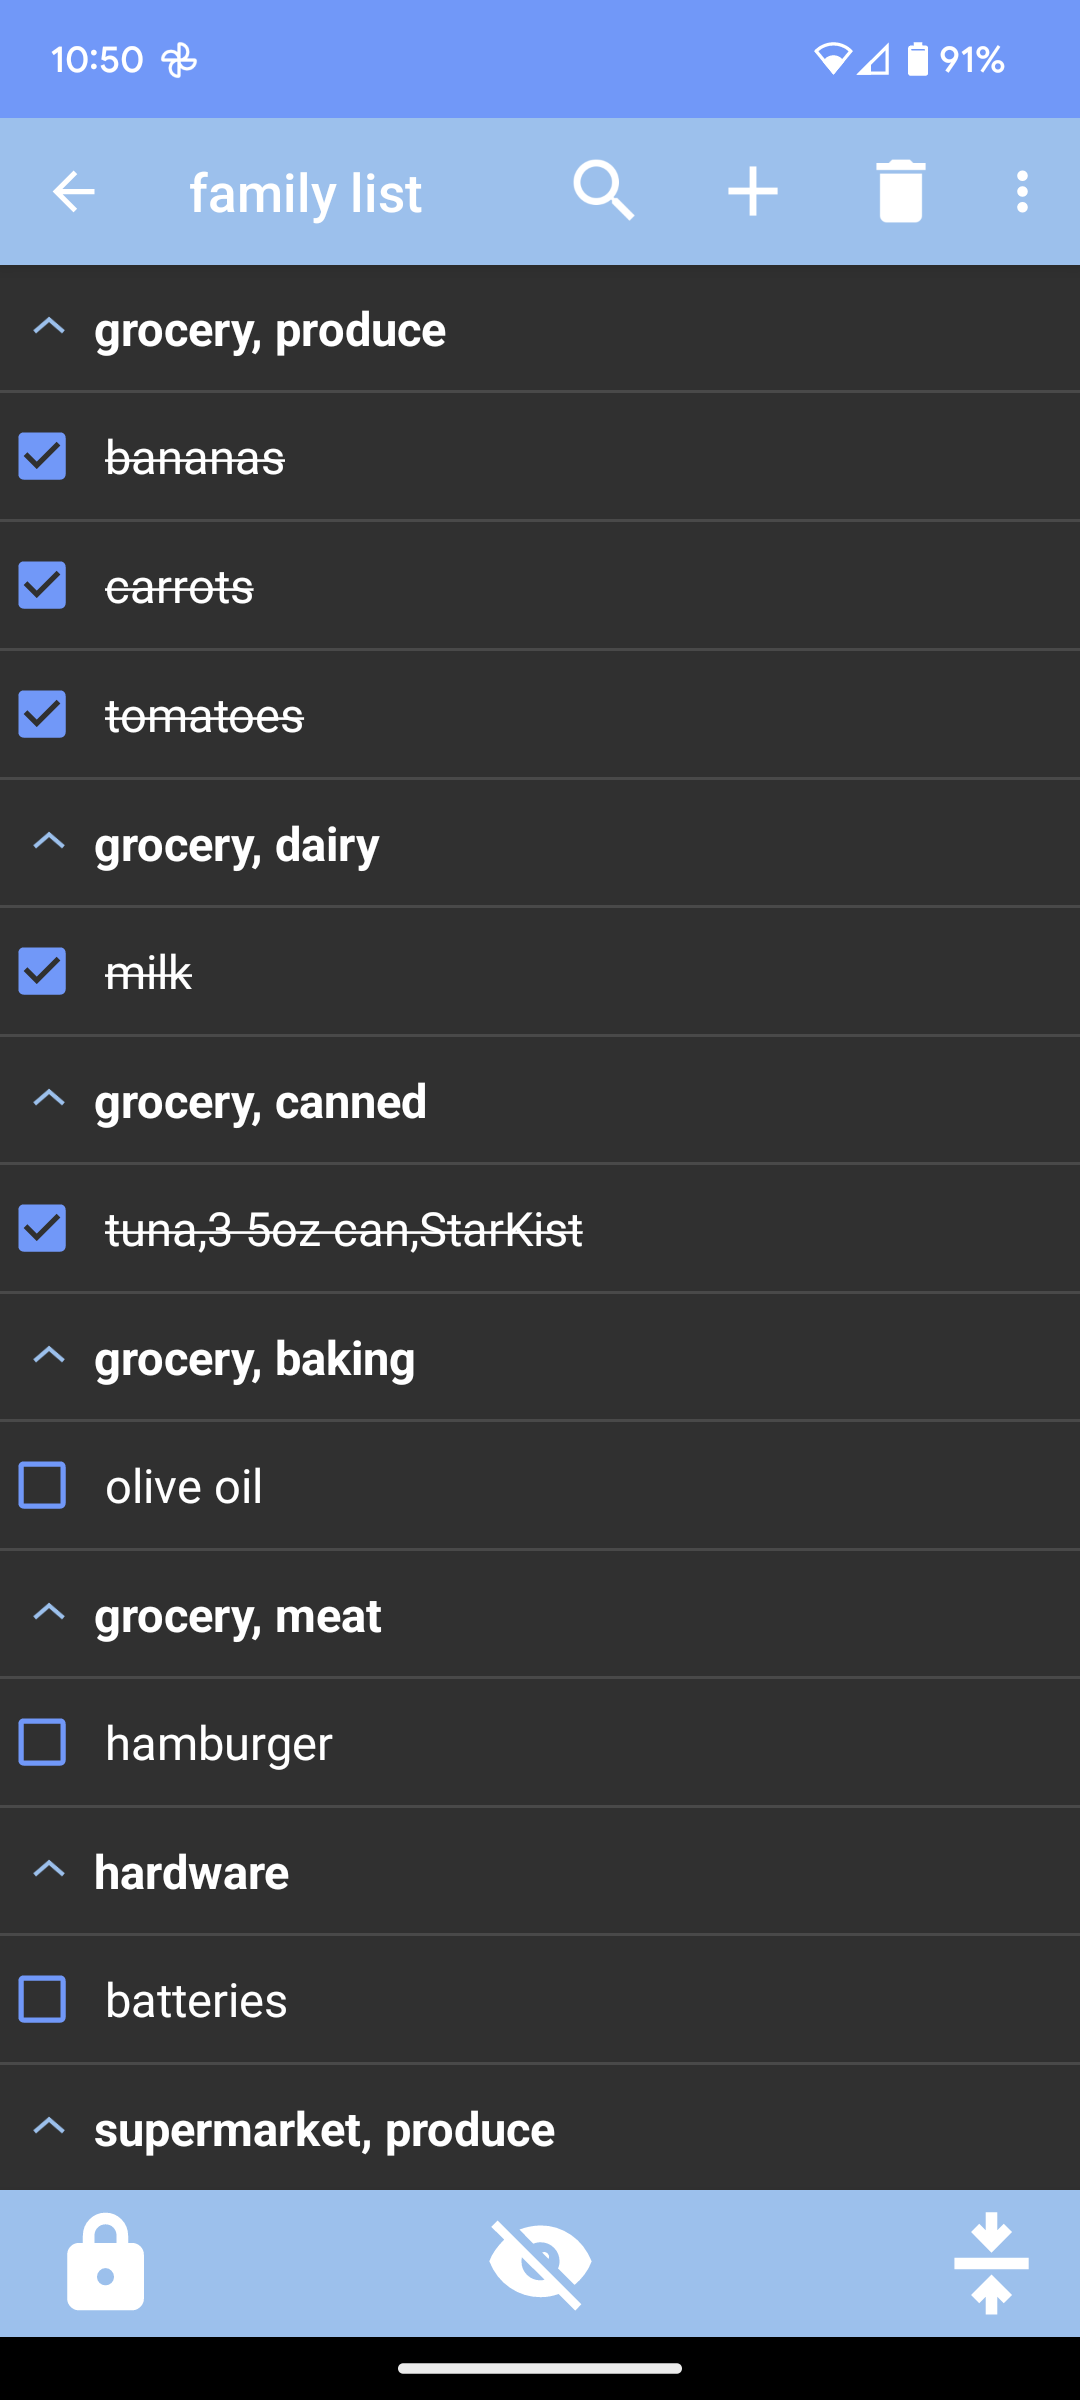This screenshot has width=1080, height=2400.
Task: Collapse the grocery, produce section
Action: [49, 328]
